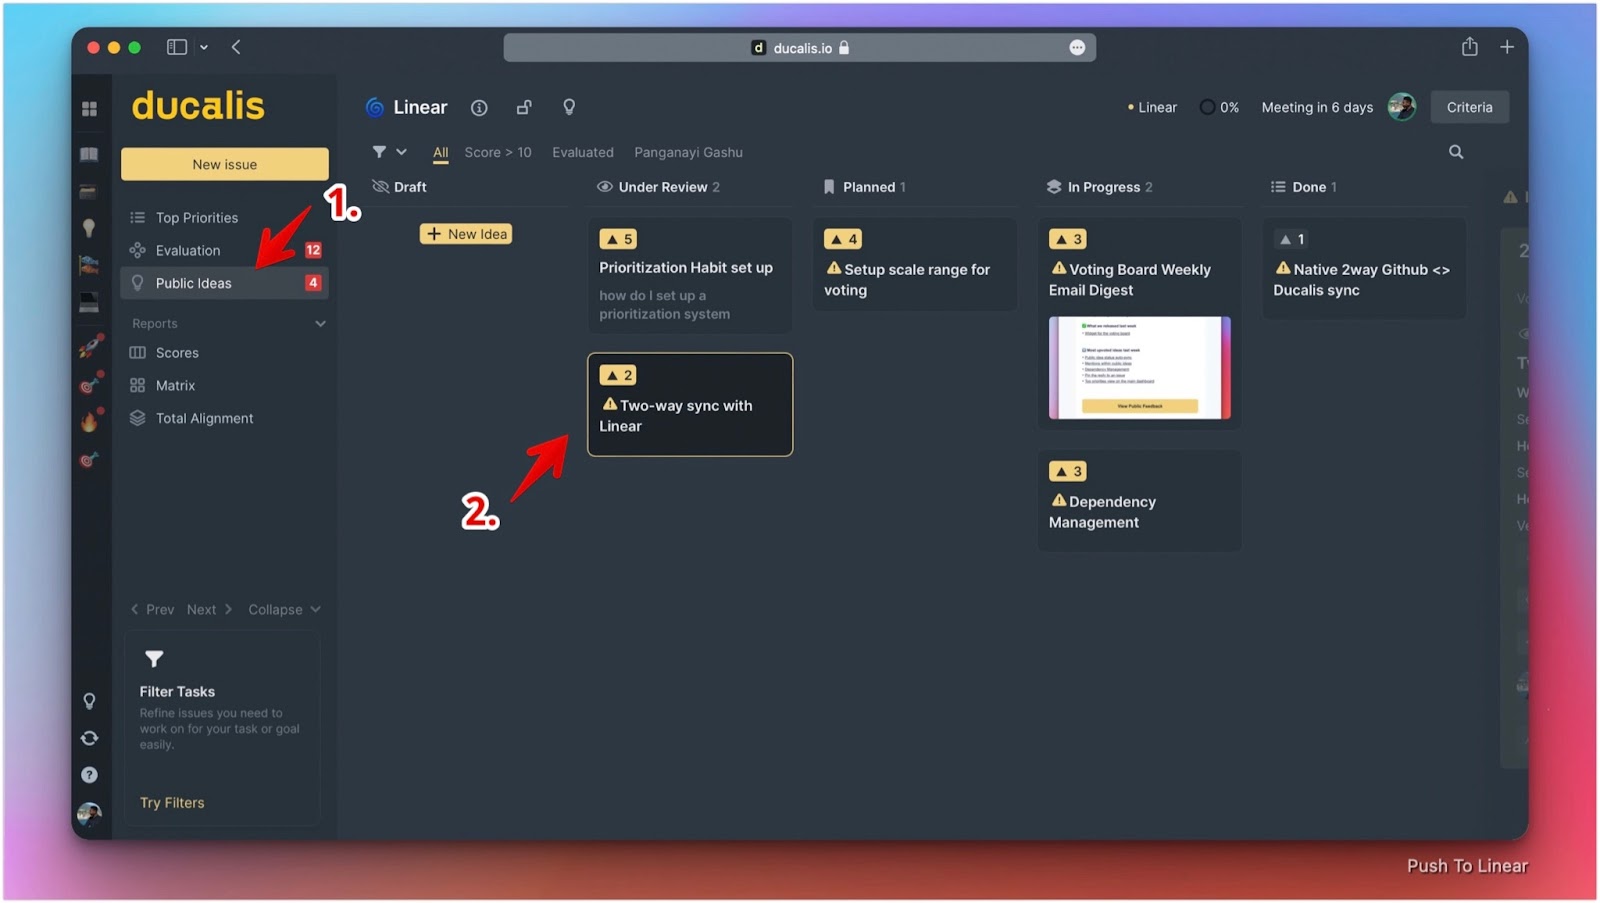The height and width of the screenshot is (903, 1600).
Task: Select the All filter tab
Action: (x=440, y=152)
